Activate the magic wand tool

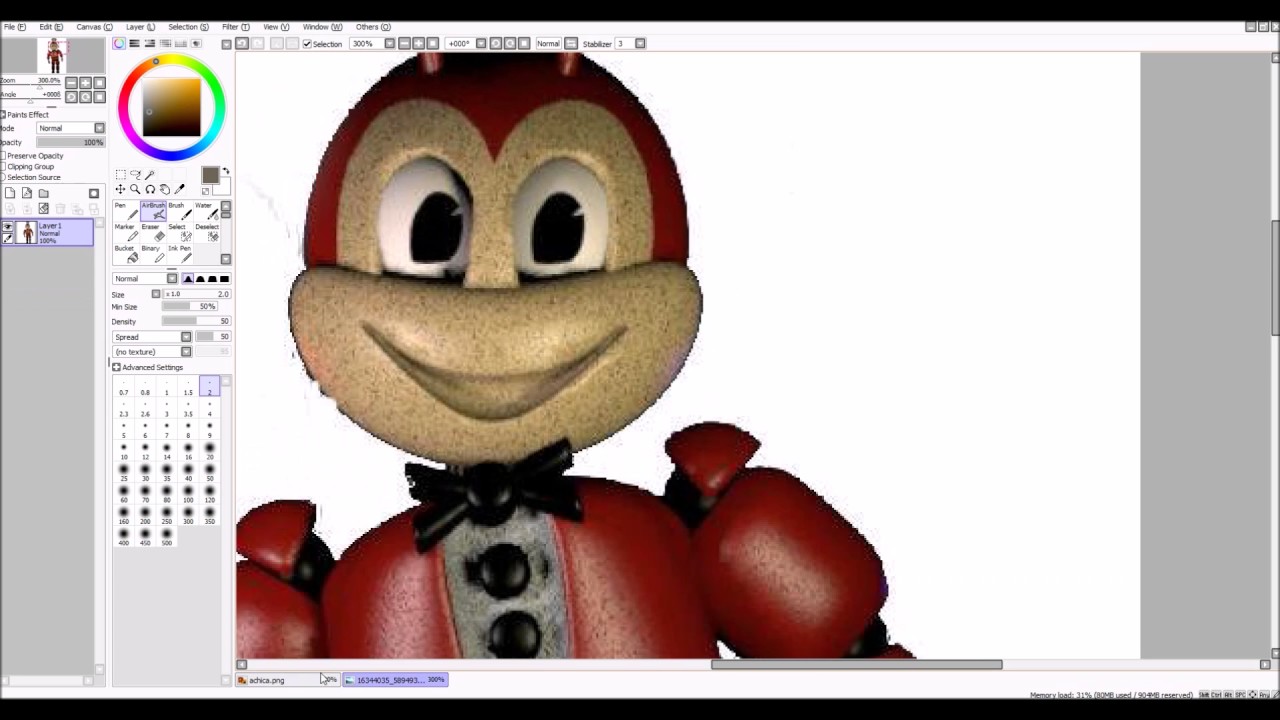point(150,175)
